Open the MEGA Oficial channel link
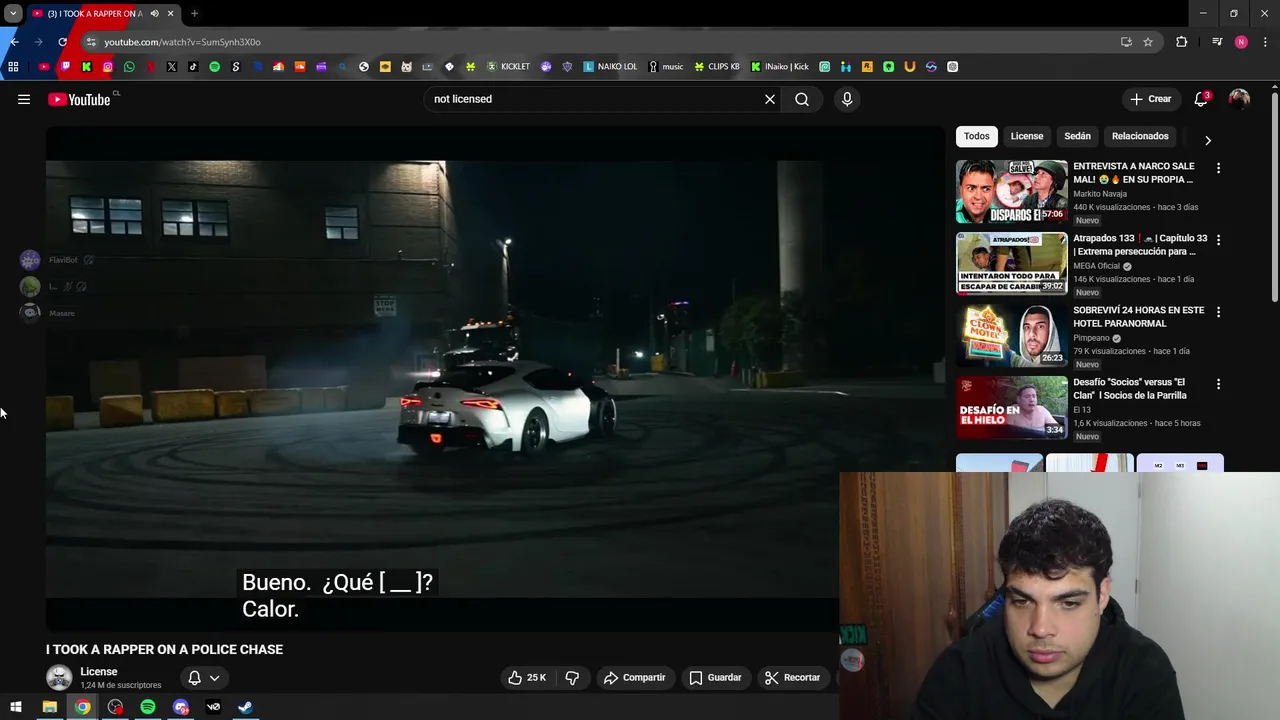This screenshot has height=720, width=1280. (1097, 266)
